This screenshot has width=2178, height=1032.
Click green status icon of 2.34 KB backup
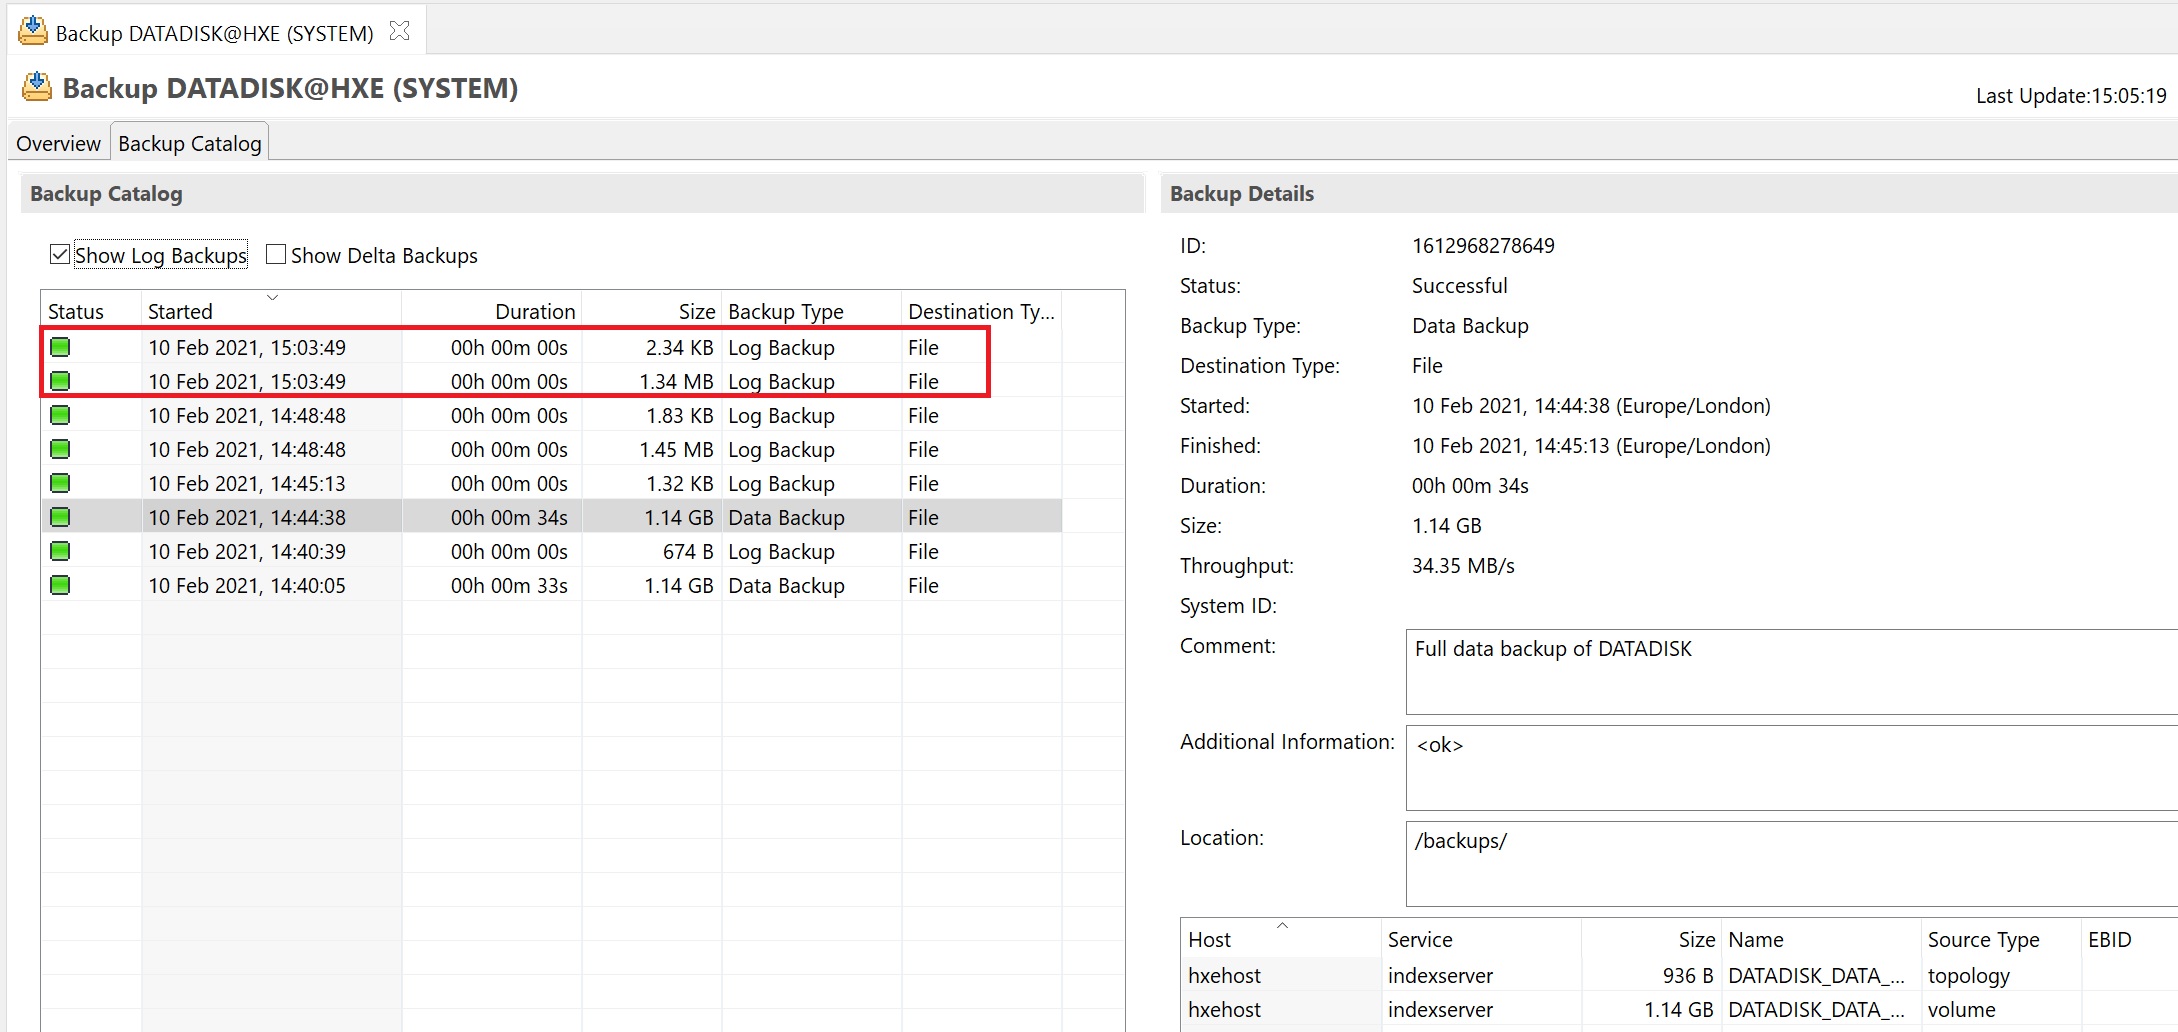(x=60, y=347)
